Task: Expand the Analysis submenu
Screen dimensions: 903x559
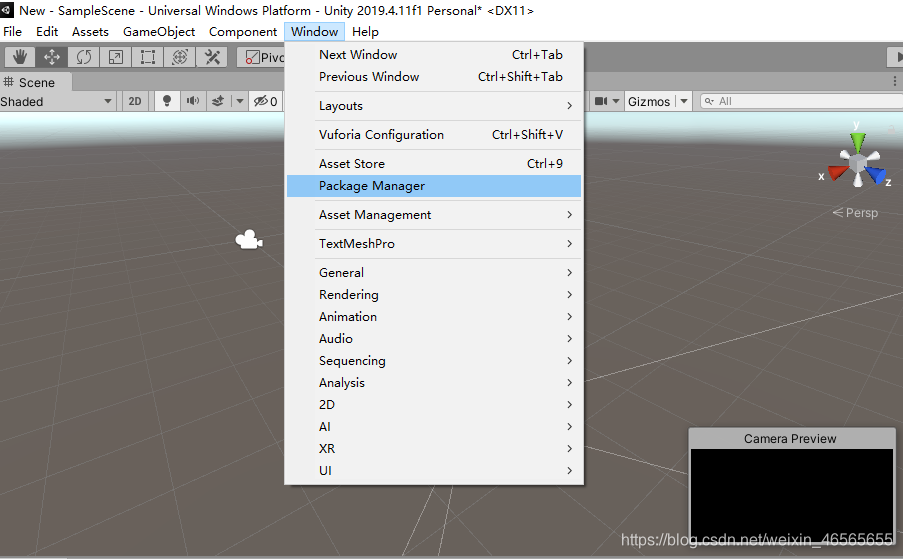Action: 434,383
